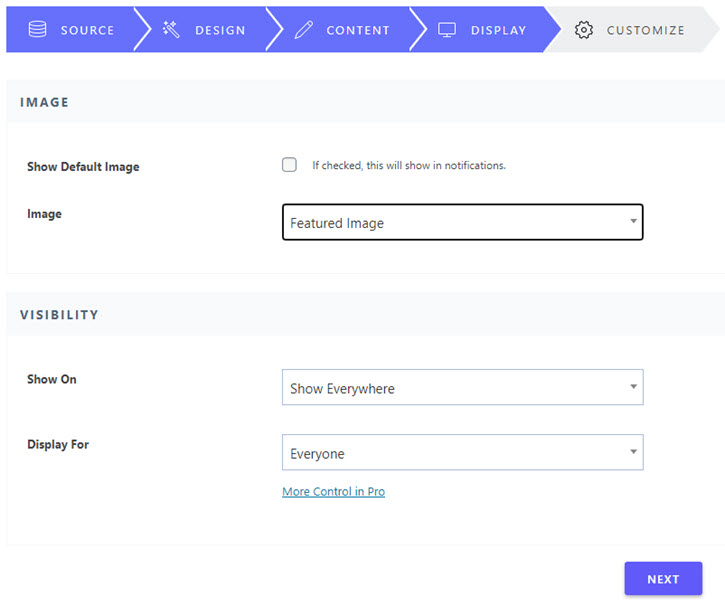
Task: Click the NEXT button
Action: 663,579
